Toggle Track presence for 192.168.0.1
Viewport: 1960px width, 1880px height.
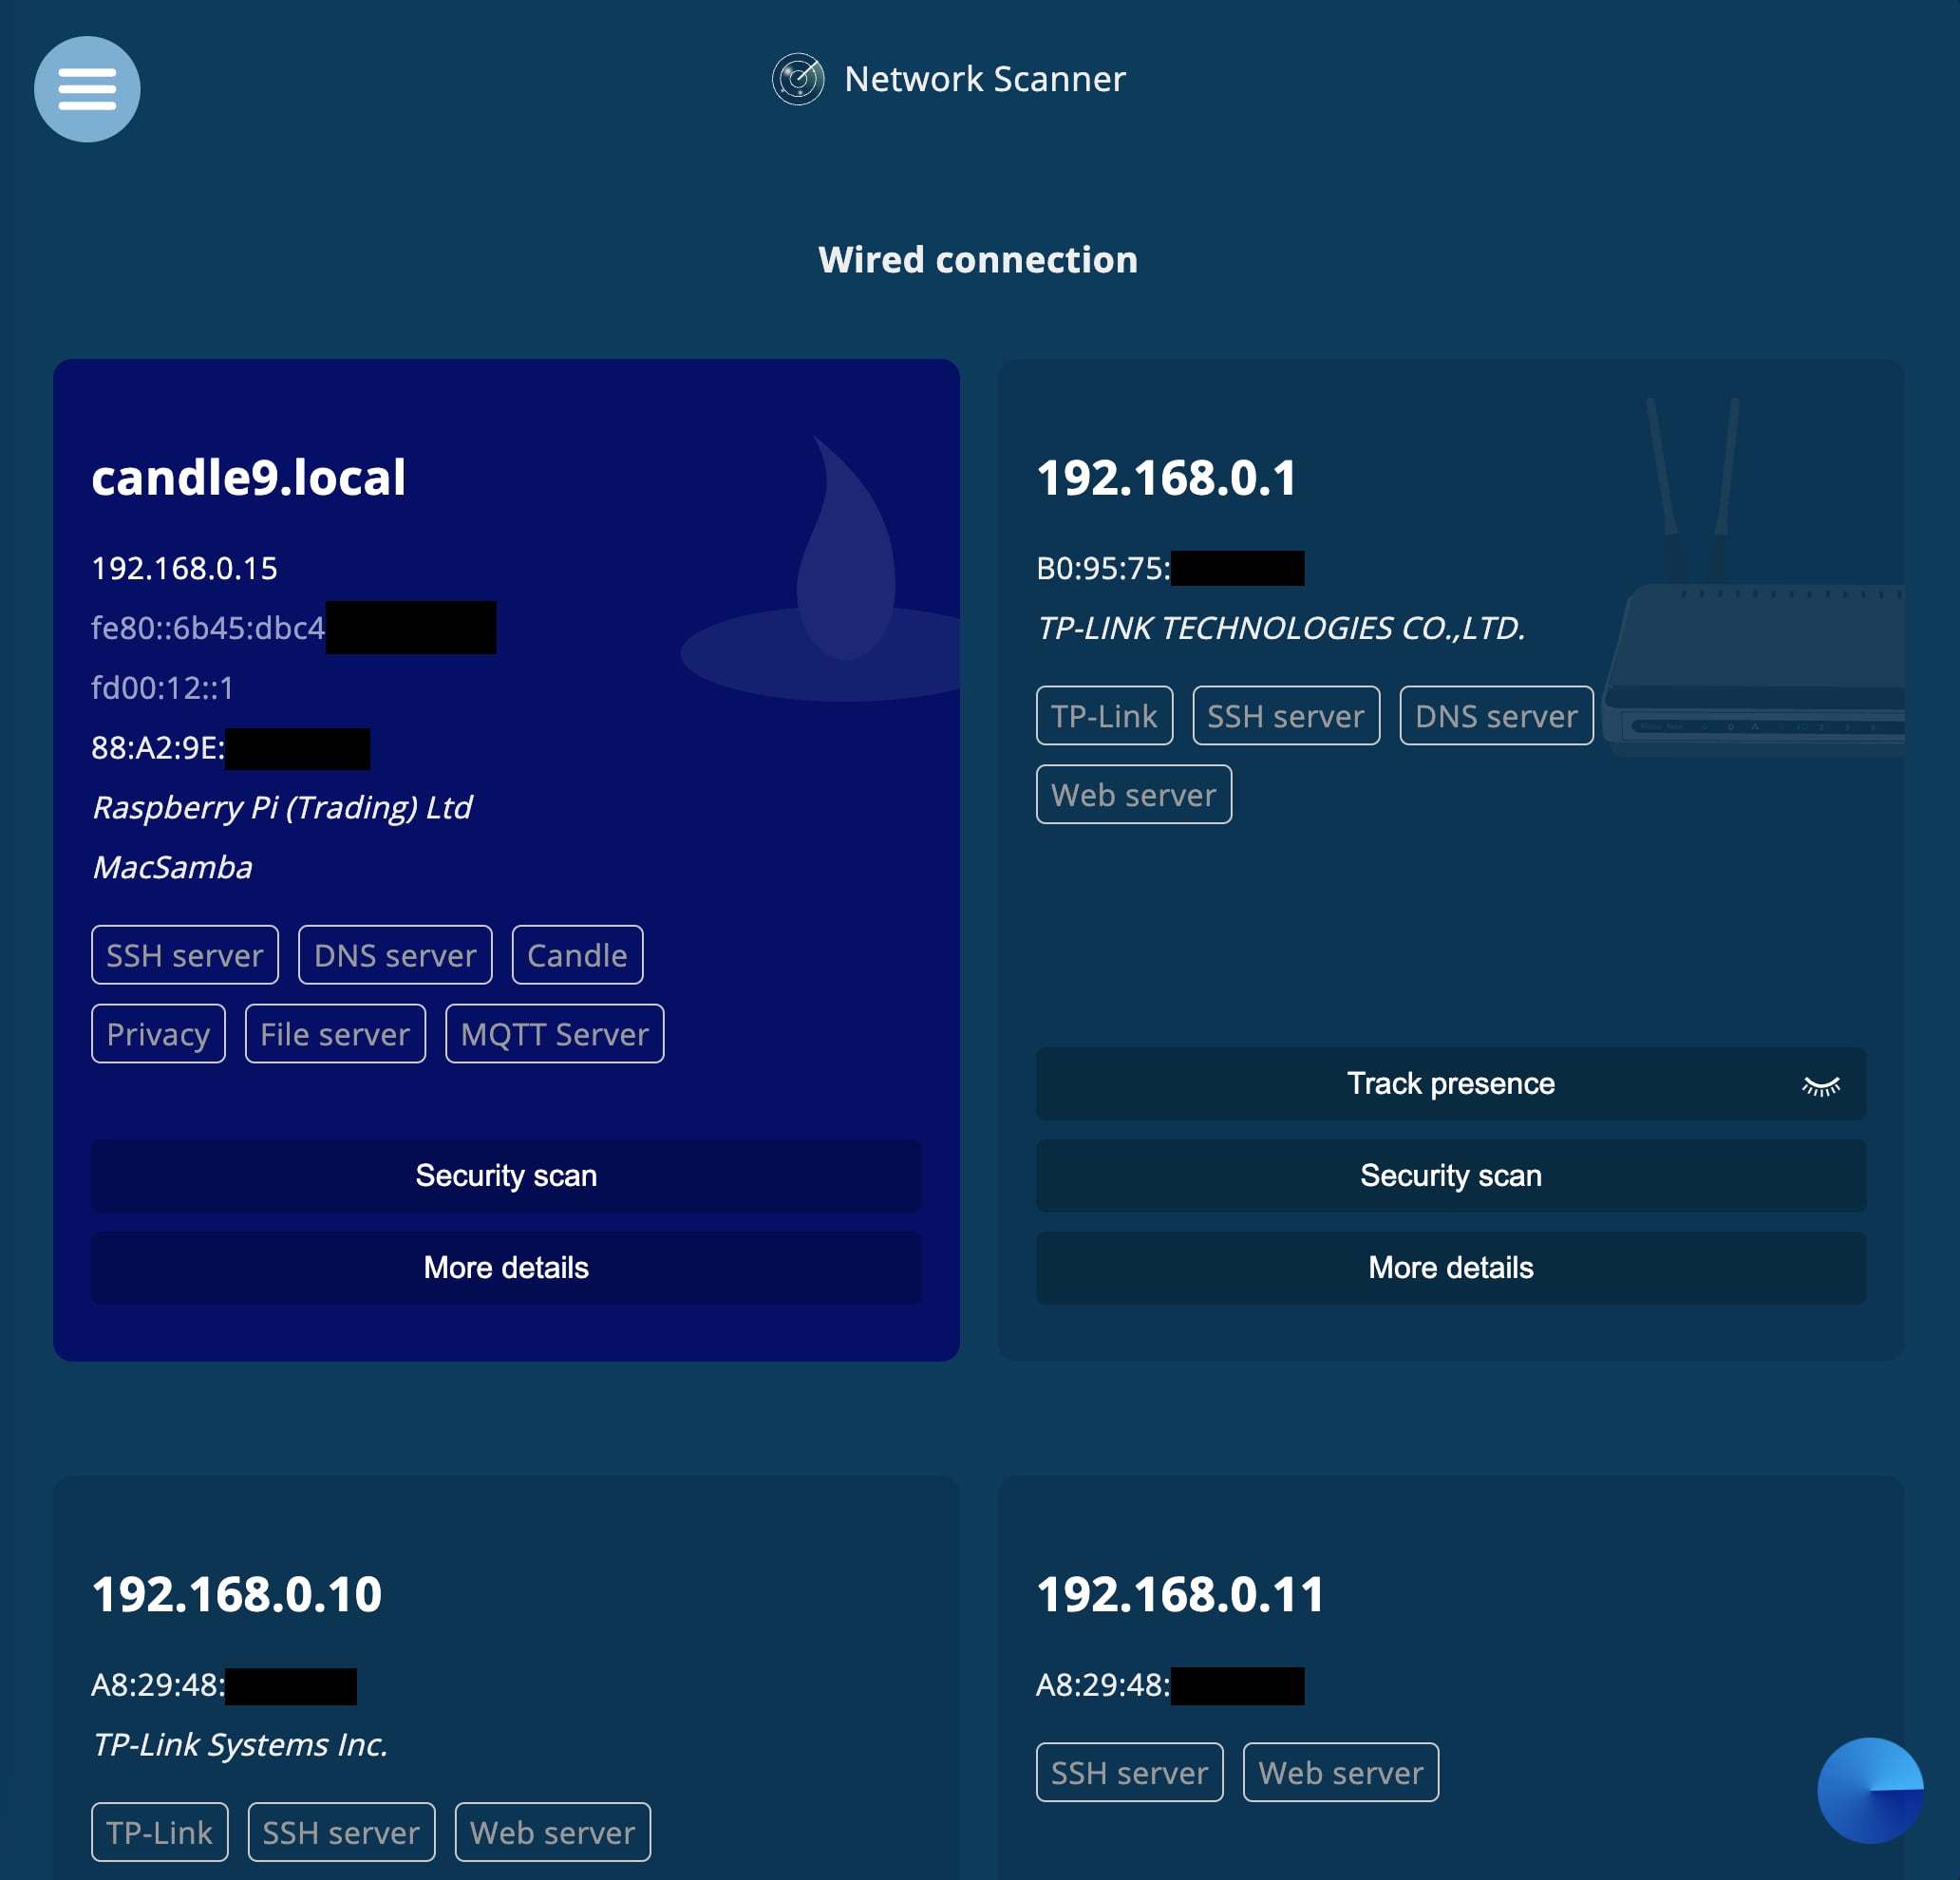(x=1449, y=1083)
